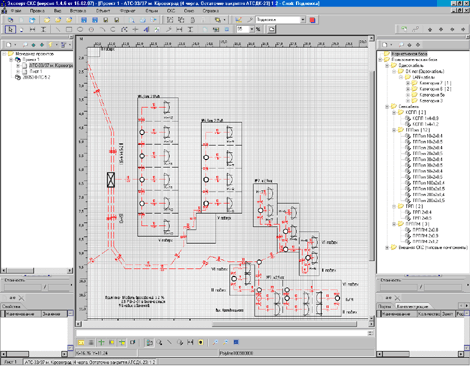Select the Категория 5e folder

432,95
